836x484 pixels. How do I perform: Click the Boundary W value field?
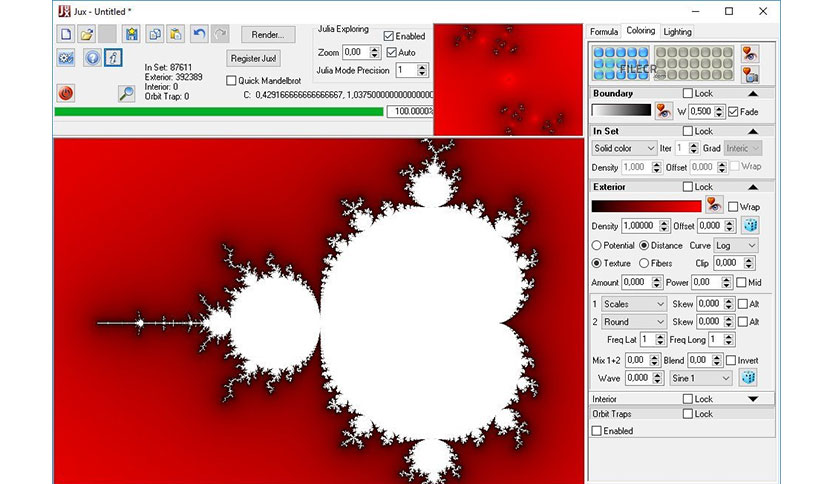[x=702, y=111]
